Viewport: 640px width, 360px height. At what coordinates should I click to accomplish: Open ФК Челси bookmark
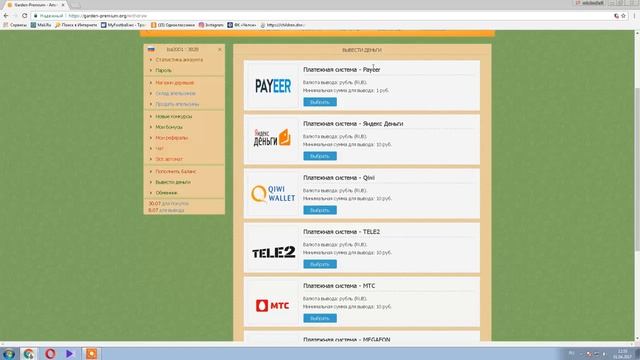point(242,25)
